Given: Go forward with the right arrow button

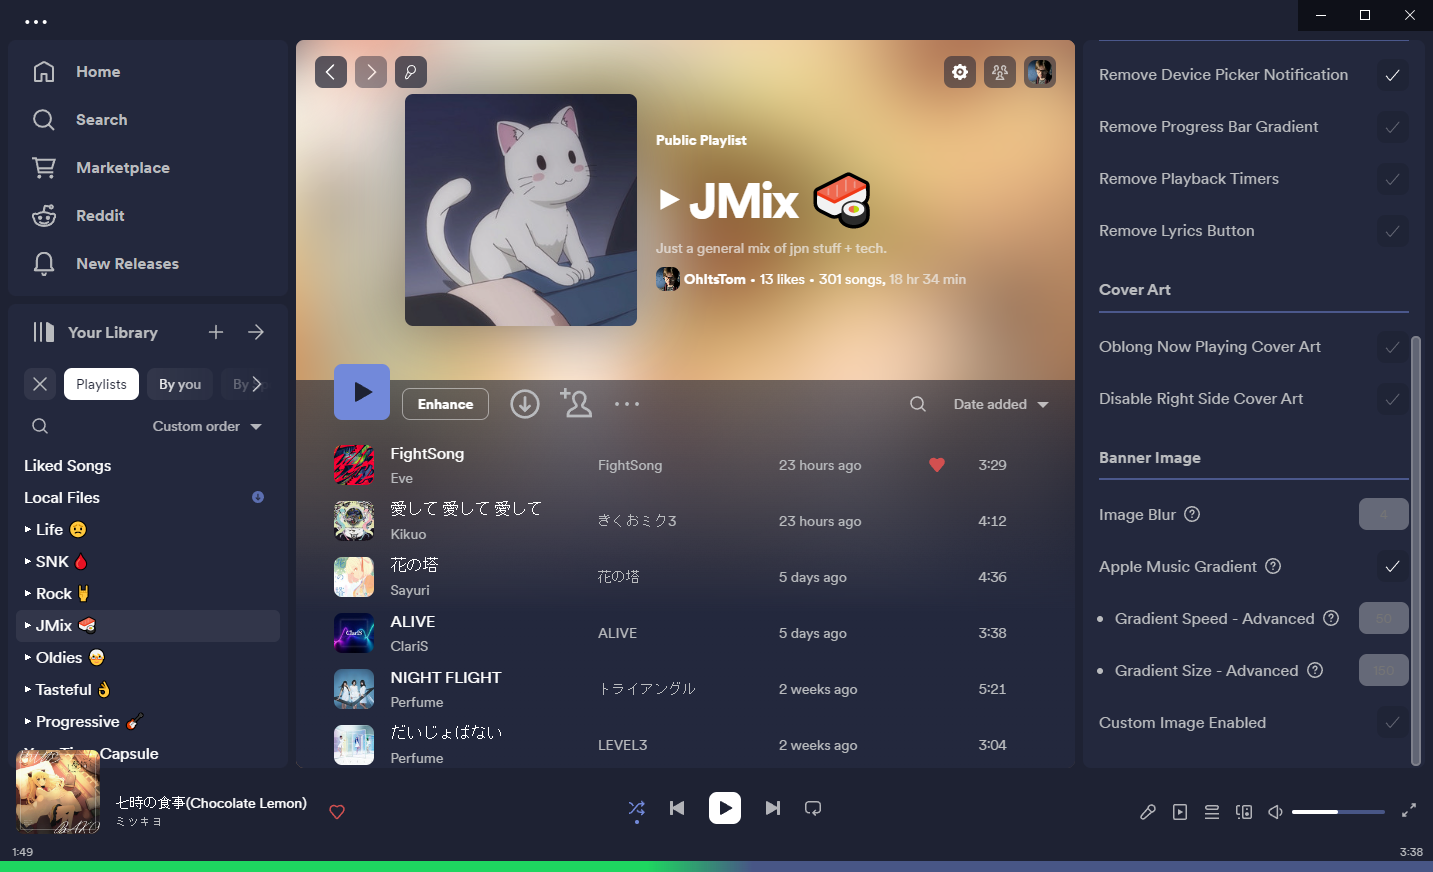Looking at the screenshot, I should pos(371,72).
